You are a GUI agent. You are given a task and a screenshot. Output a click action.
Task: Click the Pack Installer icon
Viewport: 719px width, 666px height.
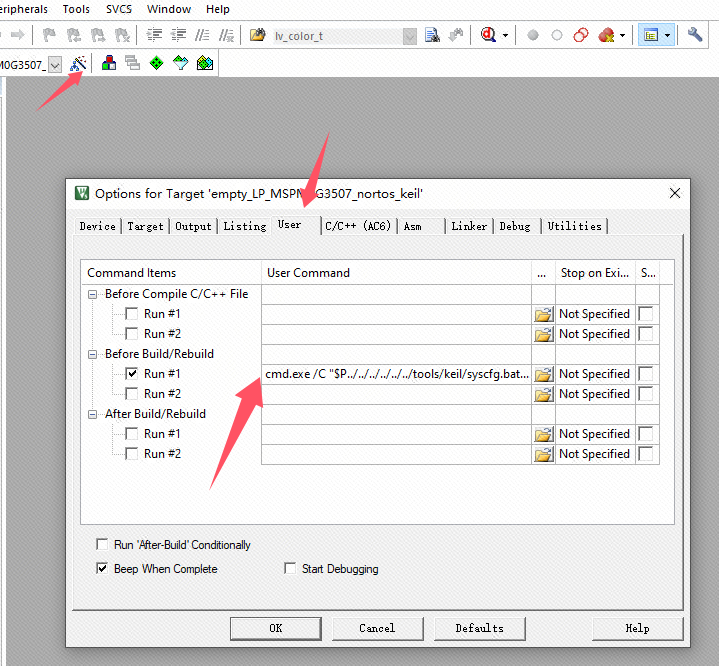(205, 63)
